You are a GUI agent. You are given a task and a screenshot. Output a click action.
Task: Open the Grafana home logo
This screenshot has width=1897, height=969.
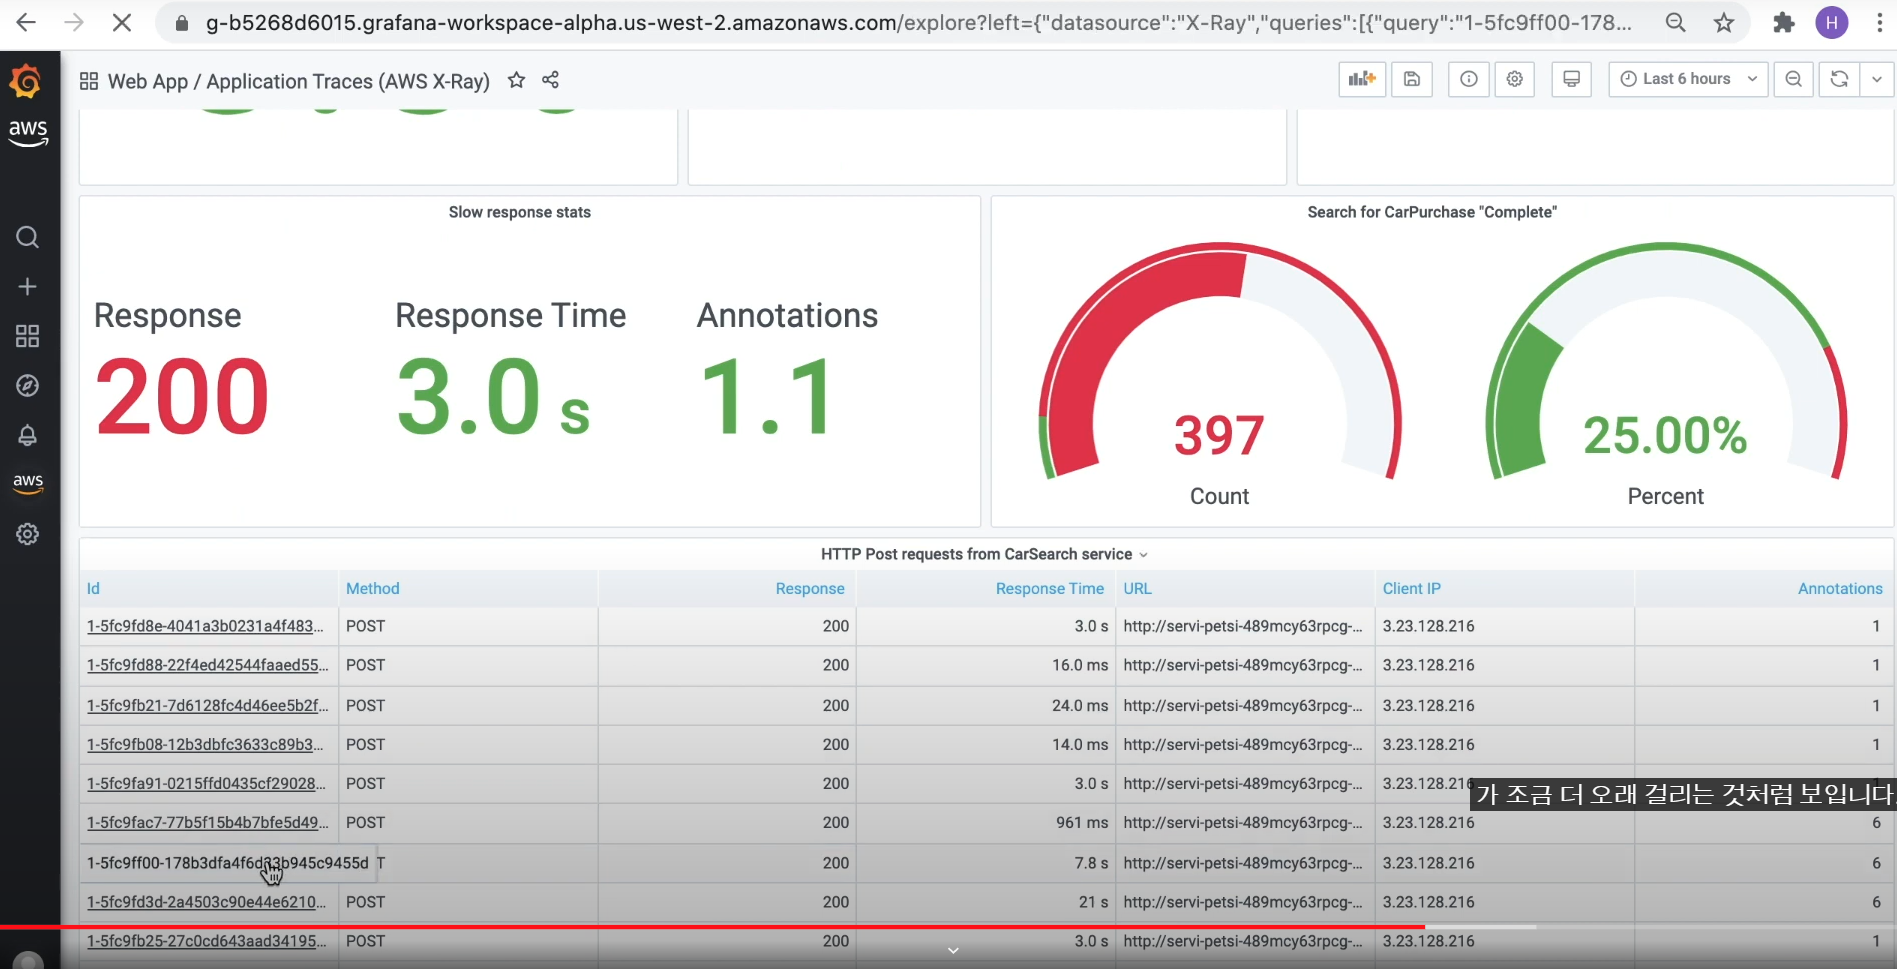point(26,82)
